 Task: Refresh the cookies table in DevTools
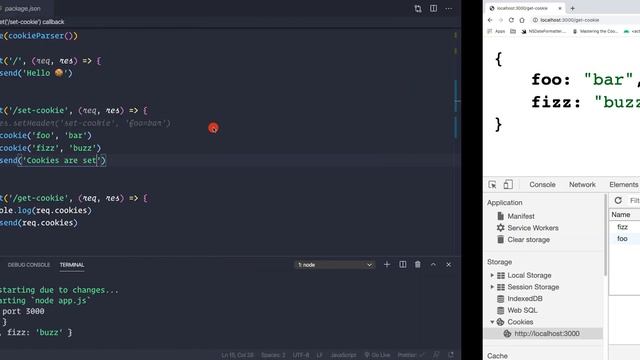618,200
